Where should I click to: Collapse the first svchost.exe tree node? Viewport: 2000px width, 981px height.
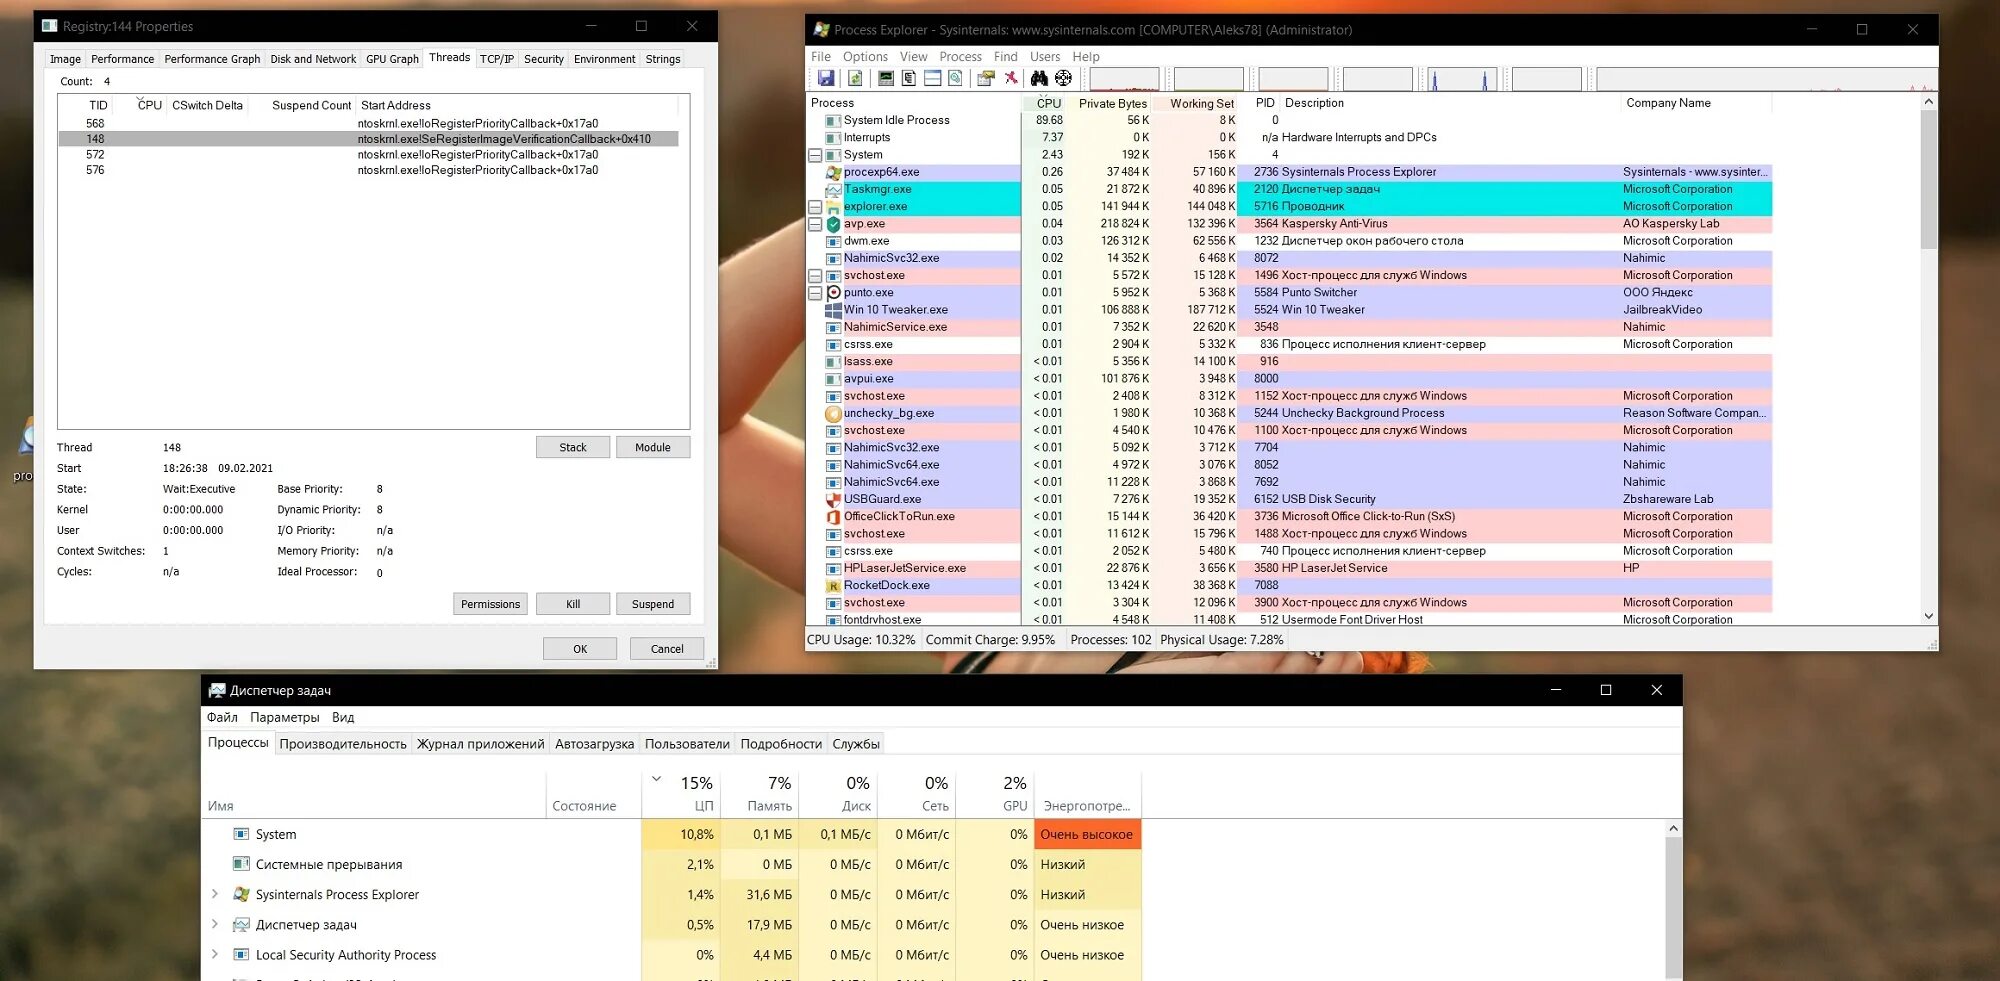pos(815,276)
